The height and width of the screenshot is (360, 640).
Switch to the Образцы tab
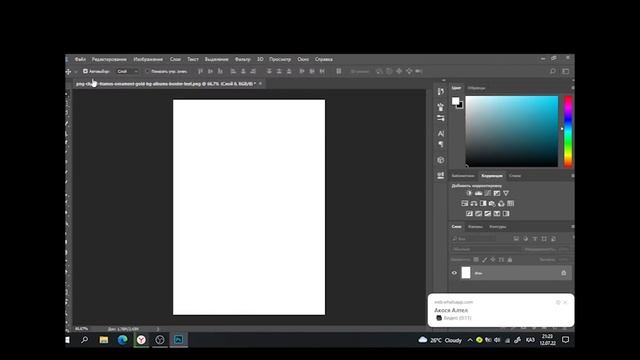point(476,88)
